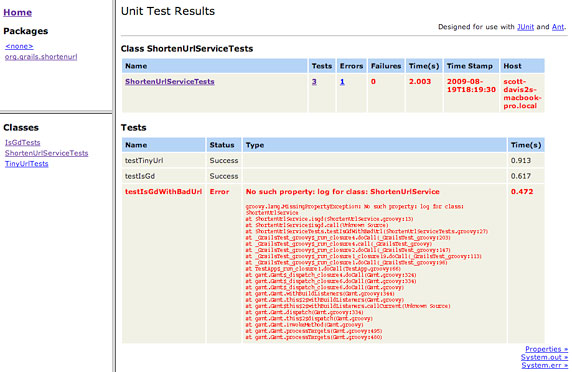Open the Properties » link
572x372 pixels.
[x=546, y=349]
